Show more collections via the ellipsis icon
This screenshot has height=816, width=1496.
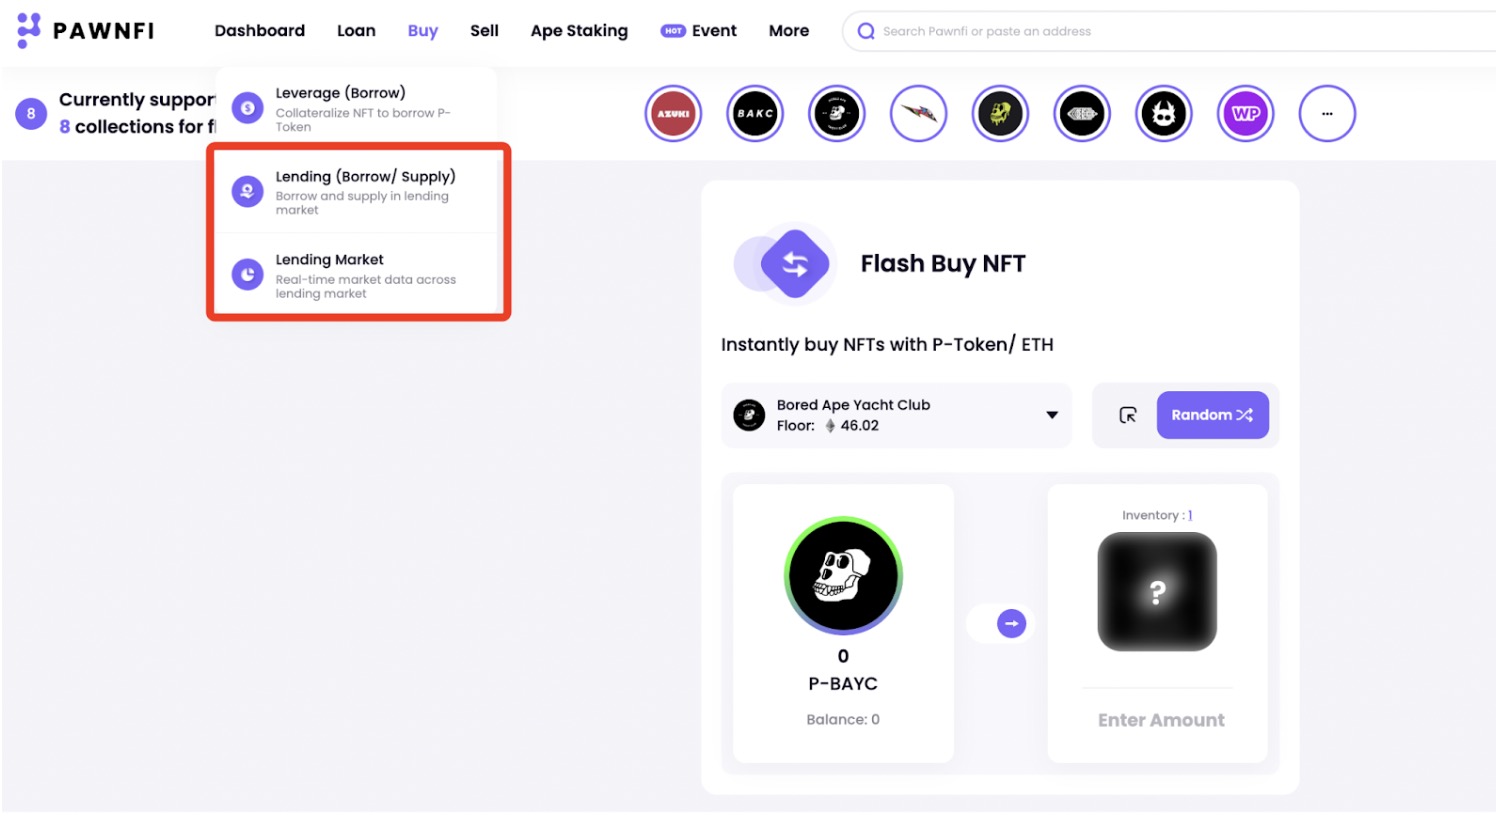coord(1327,114)
